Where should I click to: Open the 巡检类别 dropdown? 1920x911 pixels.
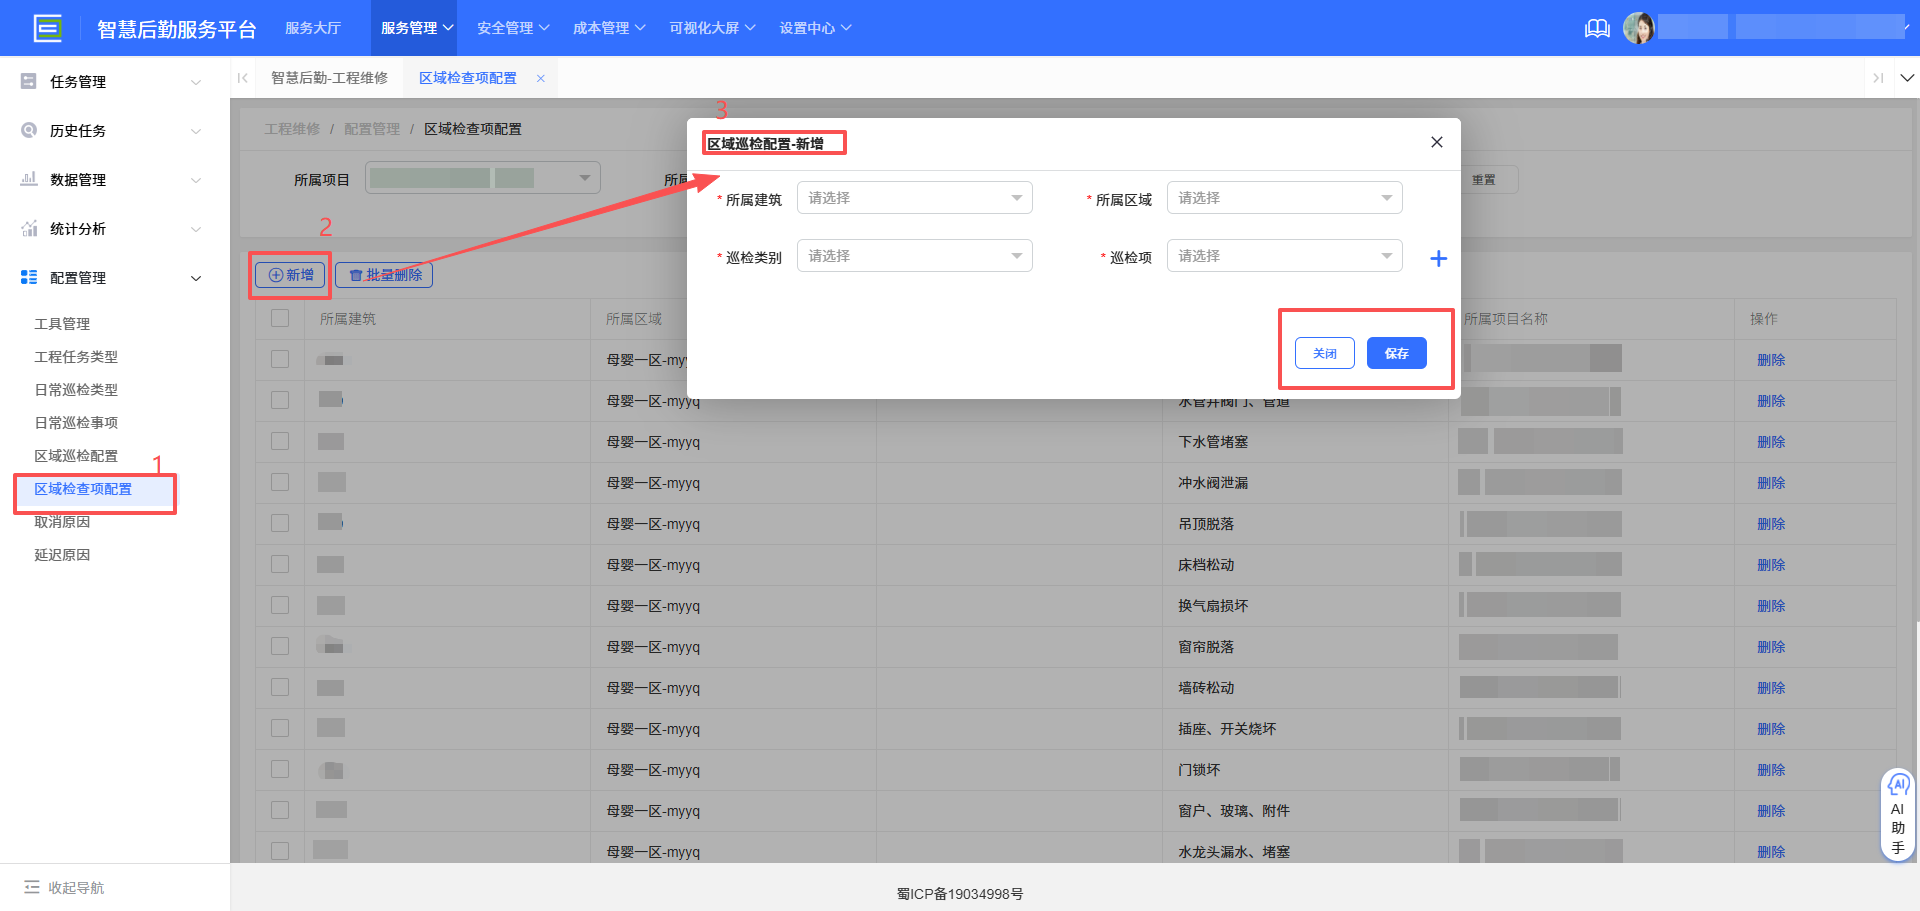914,256
